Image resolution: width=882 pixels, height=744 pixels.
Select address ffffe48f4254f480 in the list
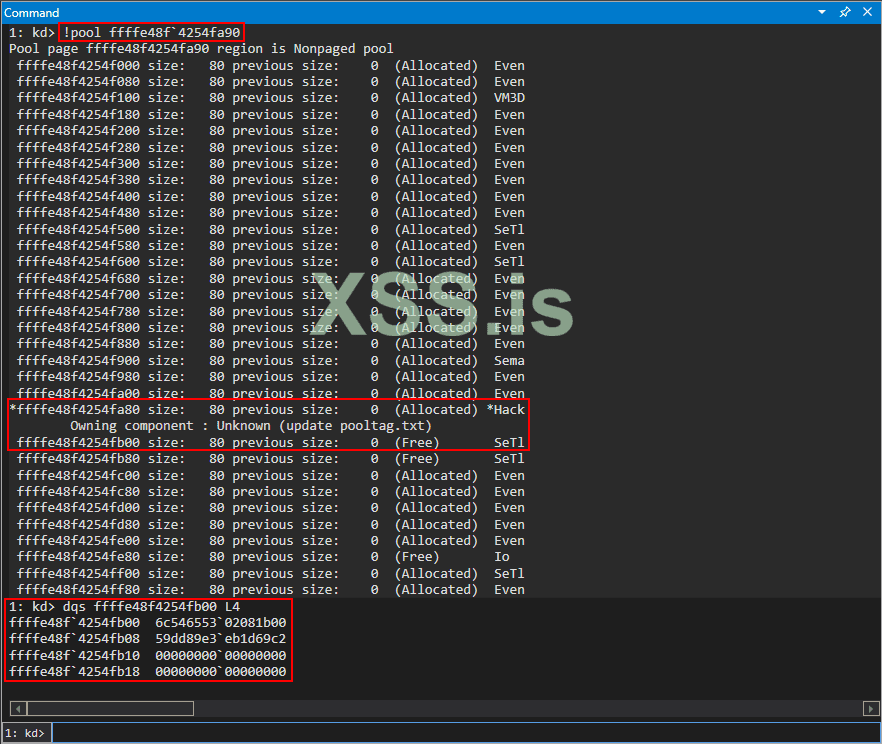pyautogui.click(x=78, y=213)
